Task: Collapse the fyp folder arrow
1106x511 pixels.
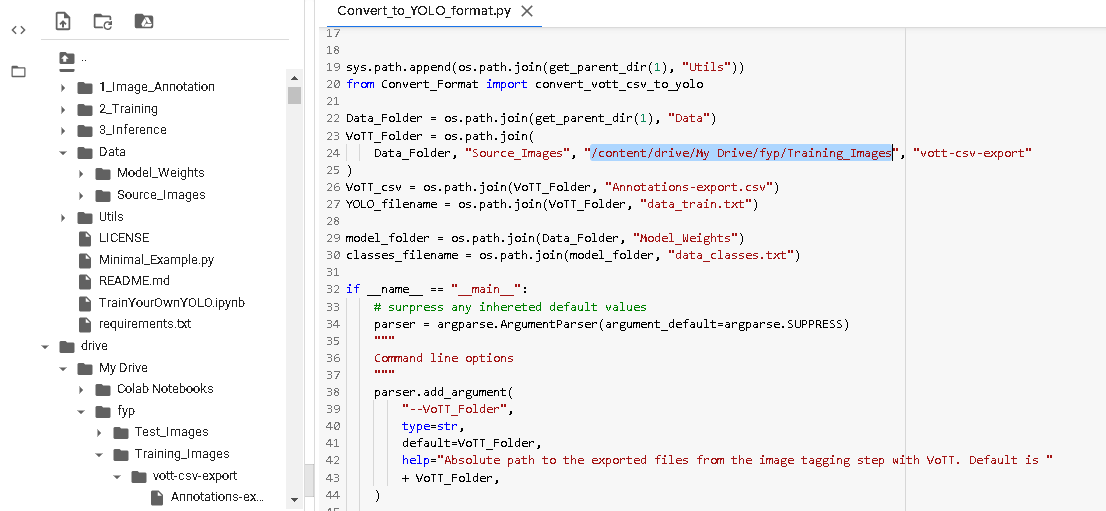Action: 81,411
